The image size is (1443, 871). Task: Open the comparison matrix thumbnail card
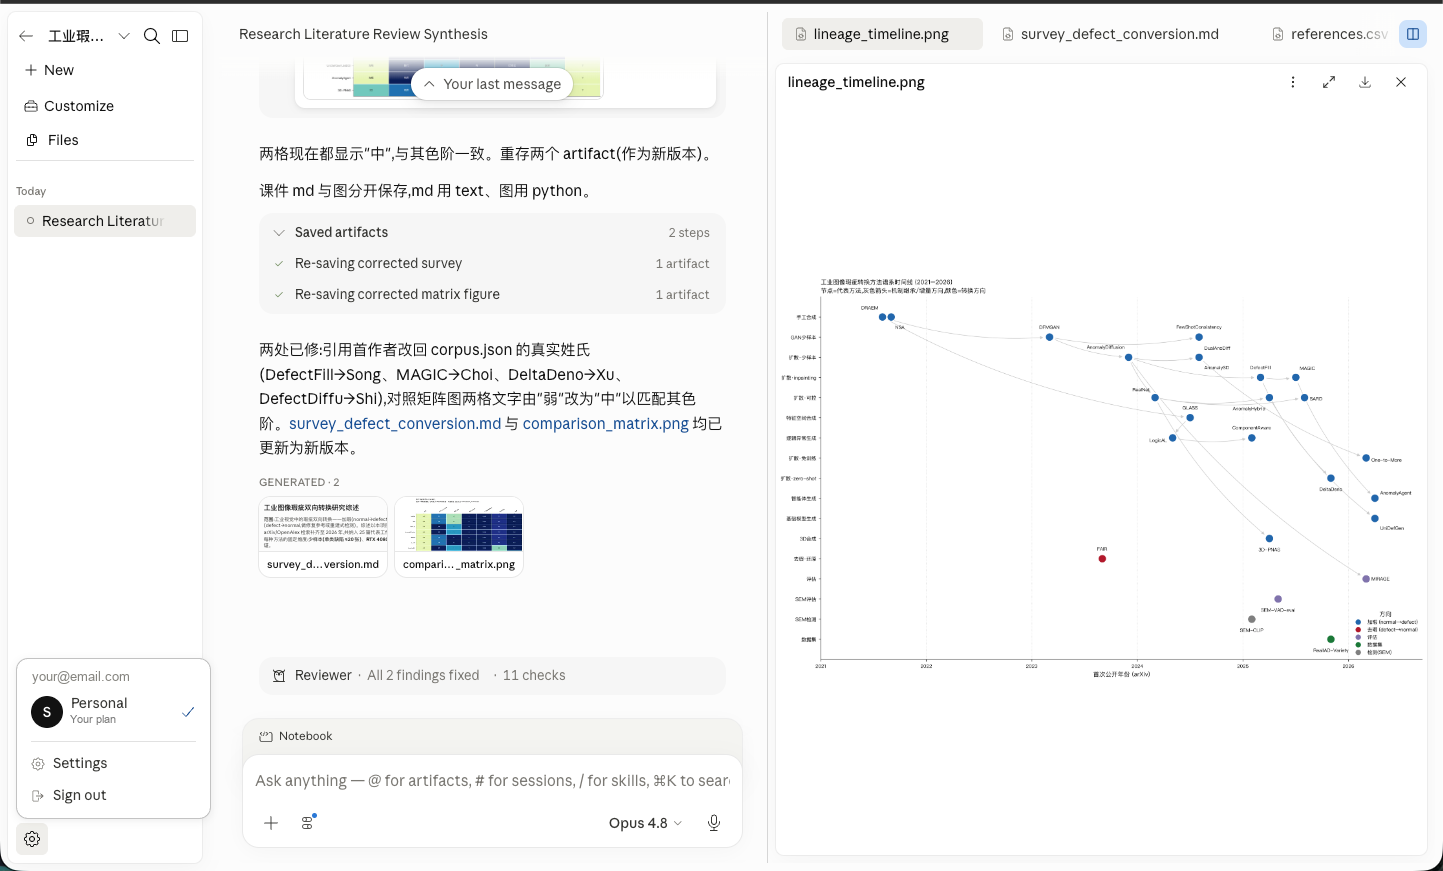coord(459,537)
